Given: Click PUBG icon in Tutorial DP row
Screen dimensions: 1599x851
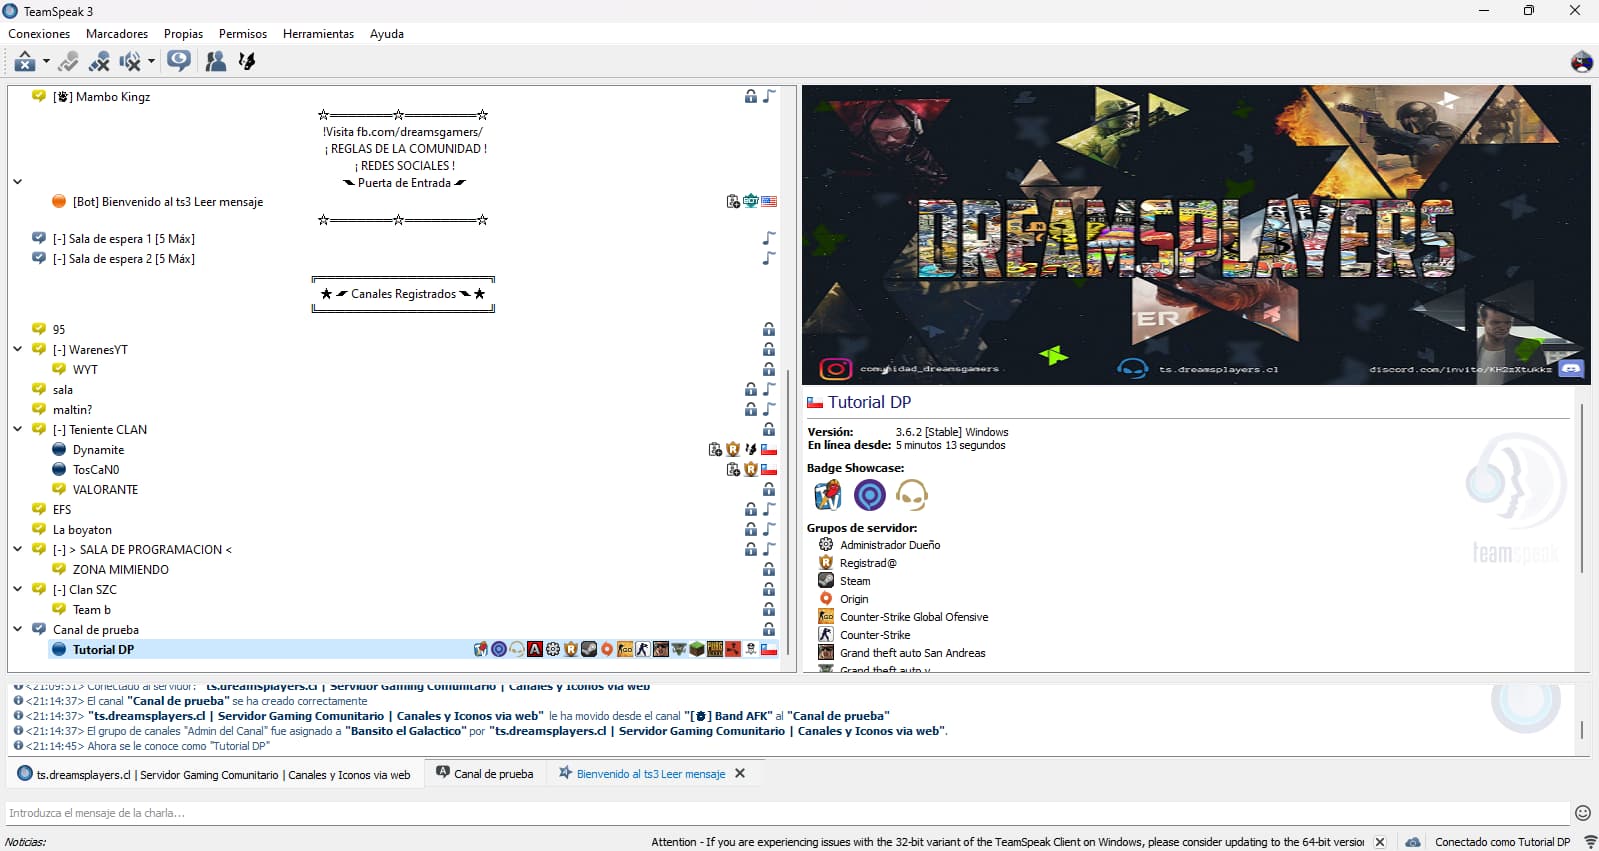Looking at the screenshot, I should 715,650.
